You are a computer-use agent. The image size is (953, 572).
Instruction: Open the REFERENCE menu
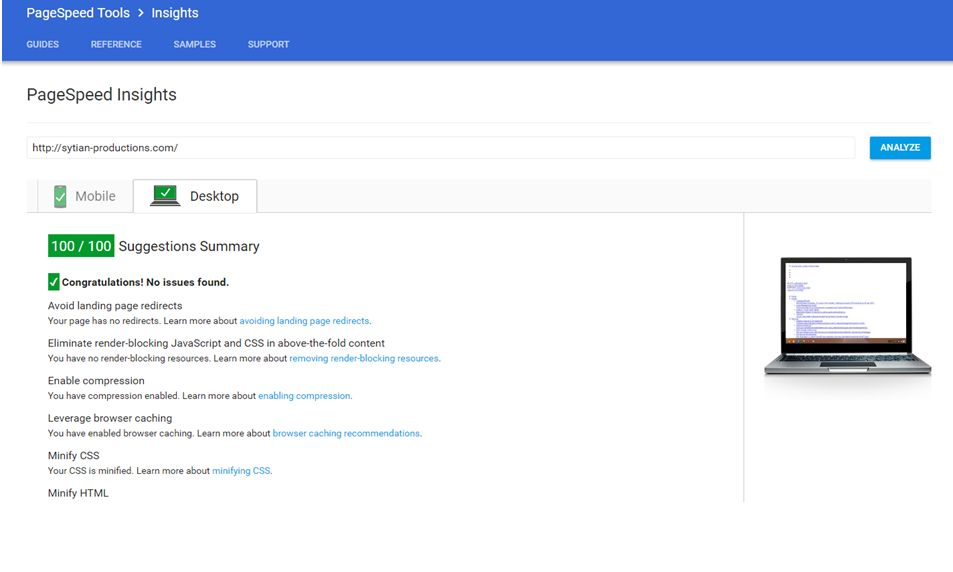click(116, 44)
